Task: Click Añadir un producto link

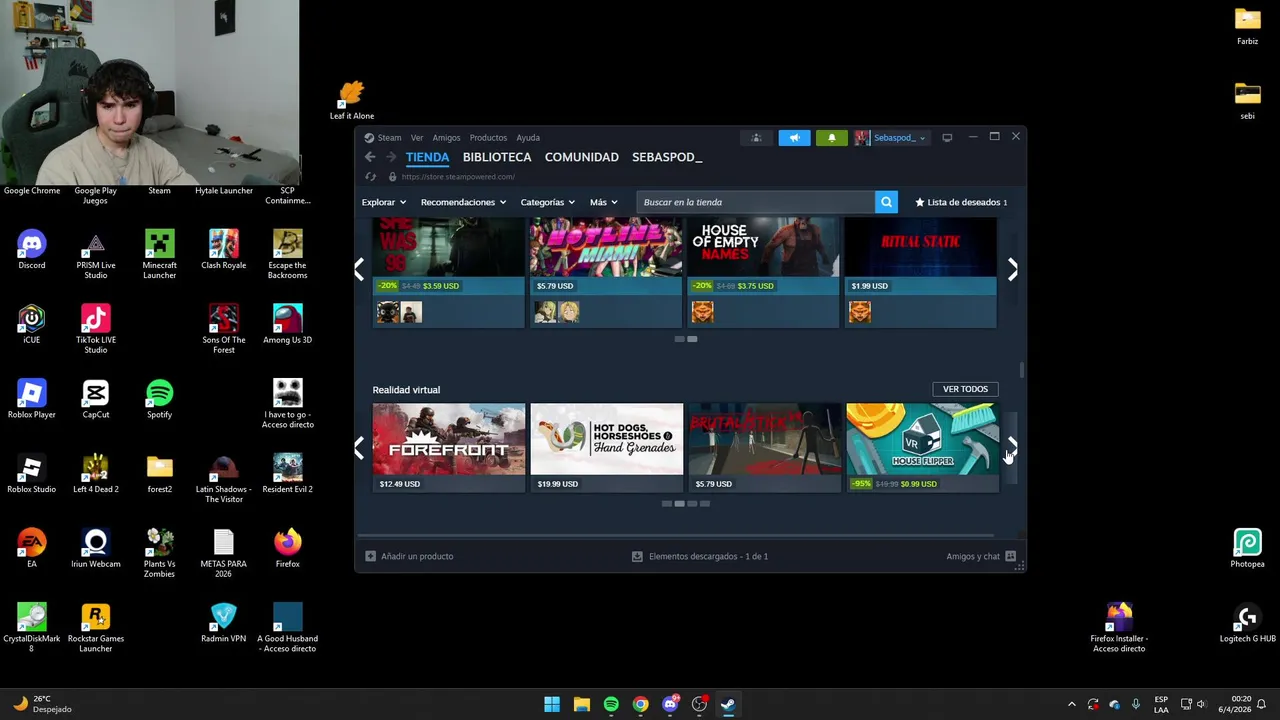Action: (417, 556)
